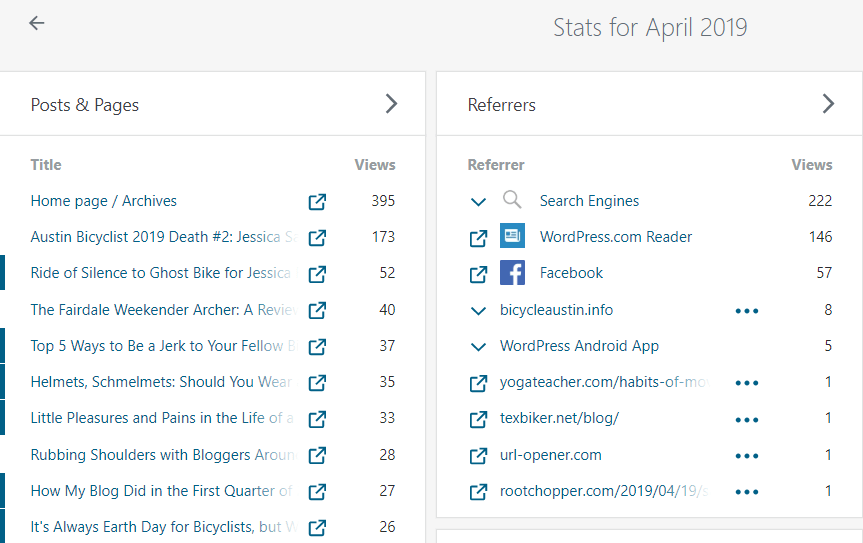The image size is (863, 543).
Task: Open the Posts & Pages detail chevron
Action: click(391, 104)
